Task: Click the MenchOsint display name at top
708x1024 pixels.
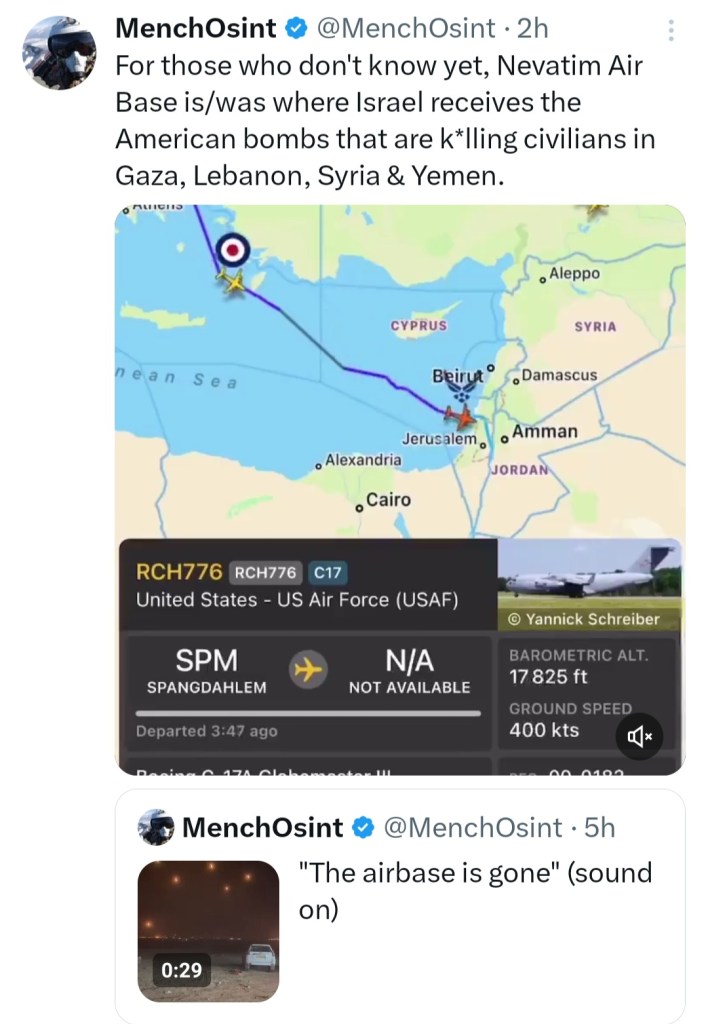Action: pyautogui.click(x=197, y=30)
